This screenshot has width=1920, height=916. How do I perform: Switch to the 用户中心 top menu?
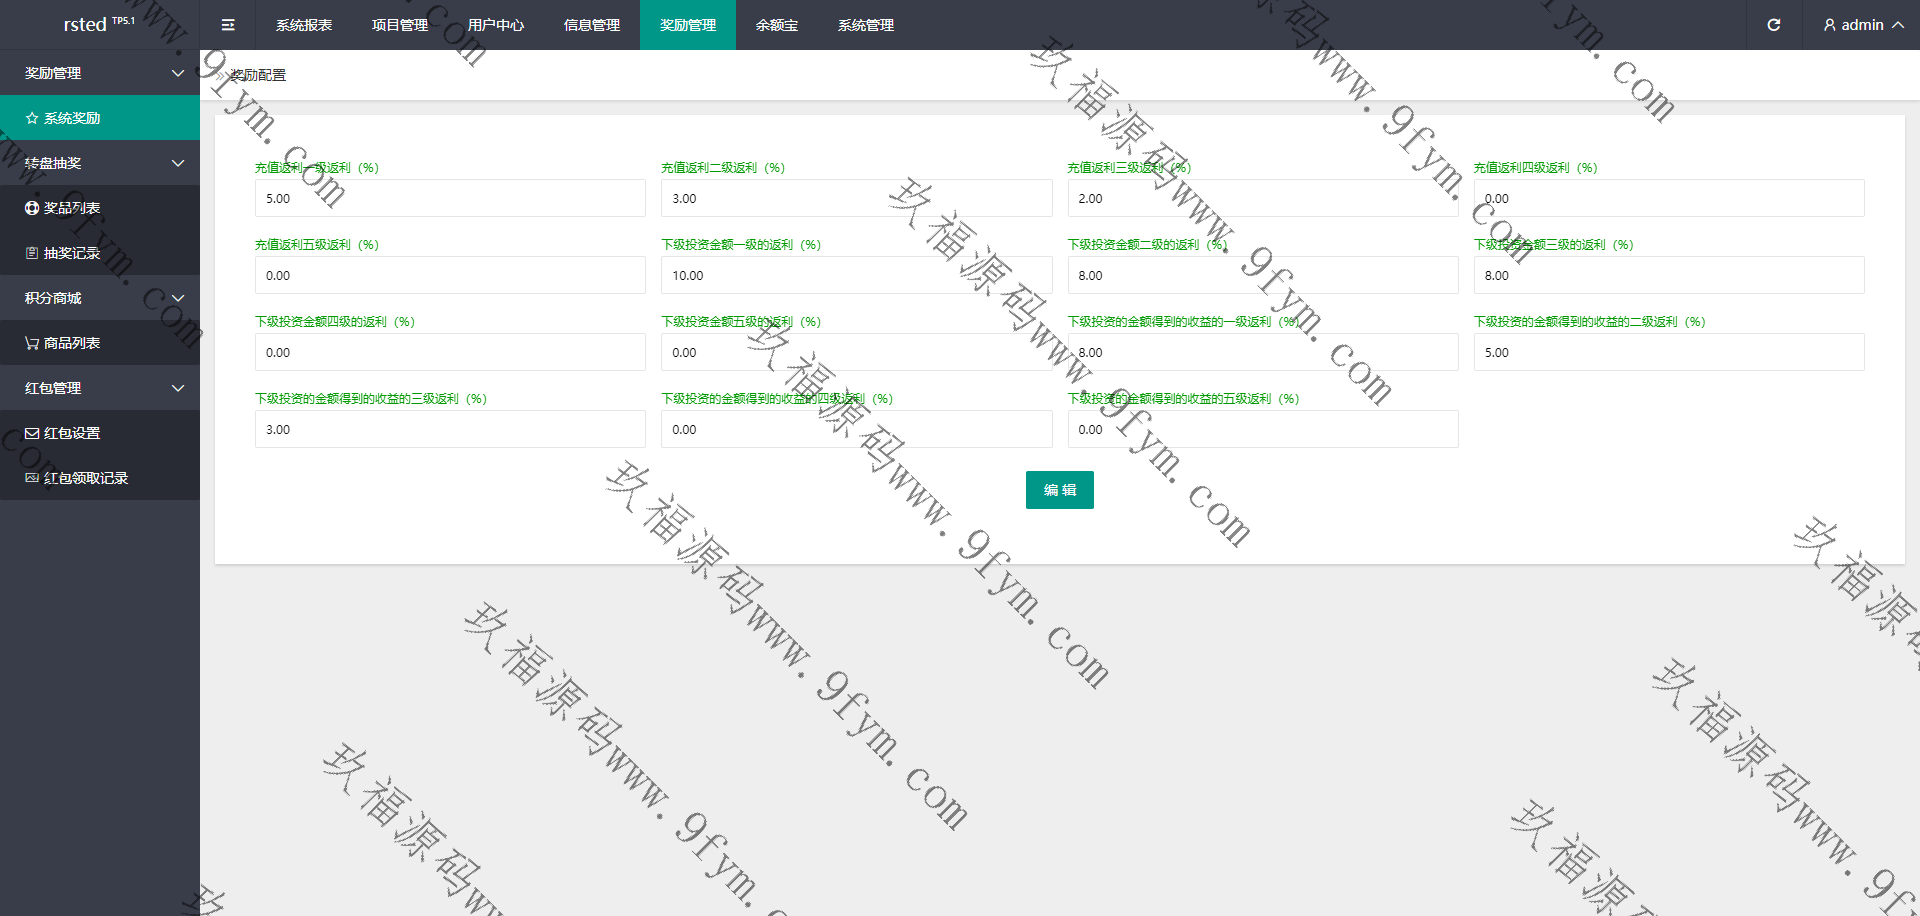(x=496, y=25)
